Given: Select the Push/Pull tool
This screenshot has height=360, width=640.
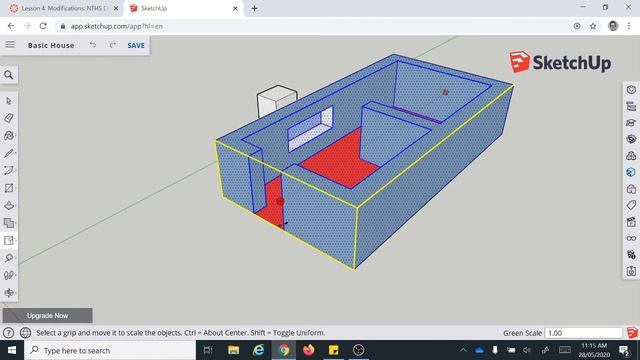Looking at the screenshot, I should pos(9,205).
